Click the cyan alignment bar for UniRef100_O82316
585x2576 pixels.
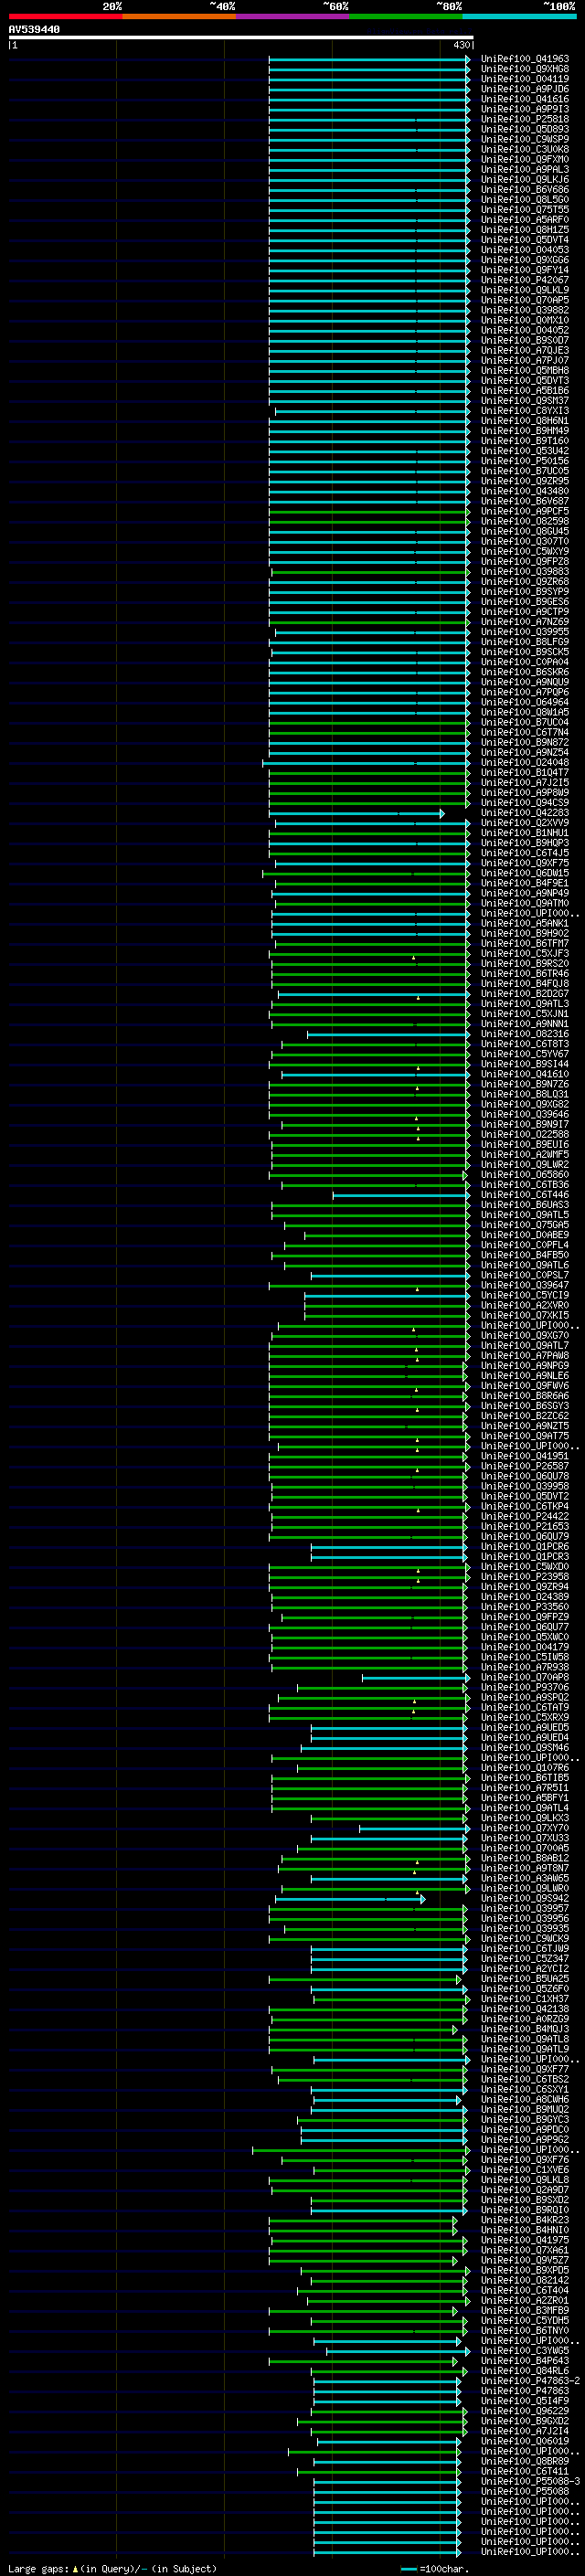coord(388,1034)
